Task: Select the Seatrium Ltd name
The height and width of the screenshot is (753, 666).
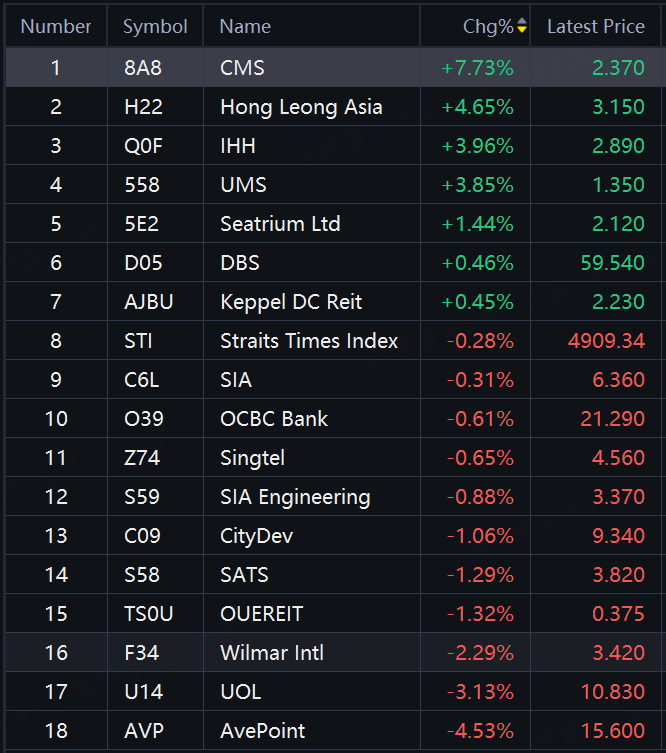Action: pyautogui.click(x=280, y=224)
